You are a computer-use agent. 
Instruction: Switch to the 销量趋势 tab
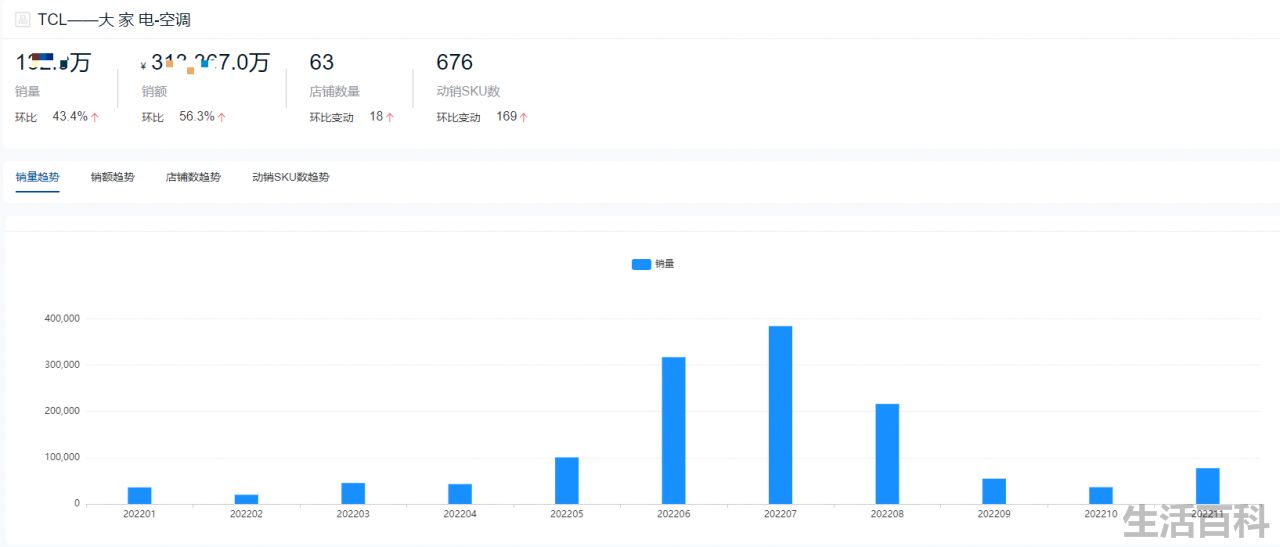coord(38,177)
